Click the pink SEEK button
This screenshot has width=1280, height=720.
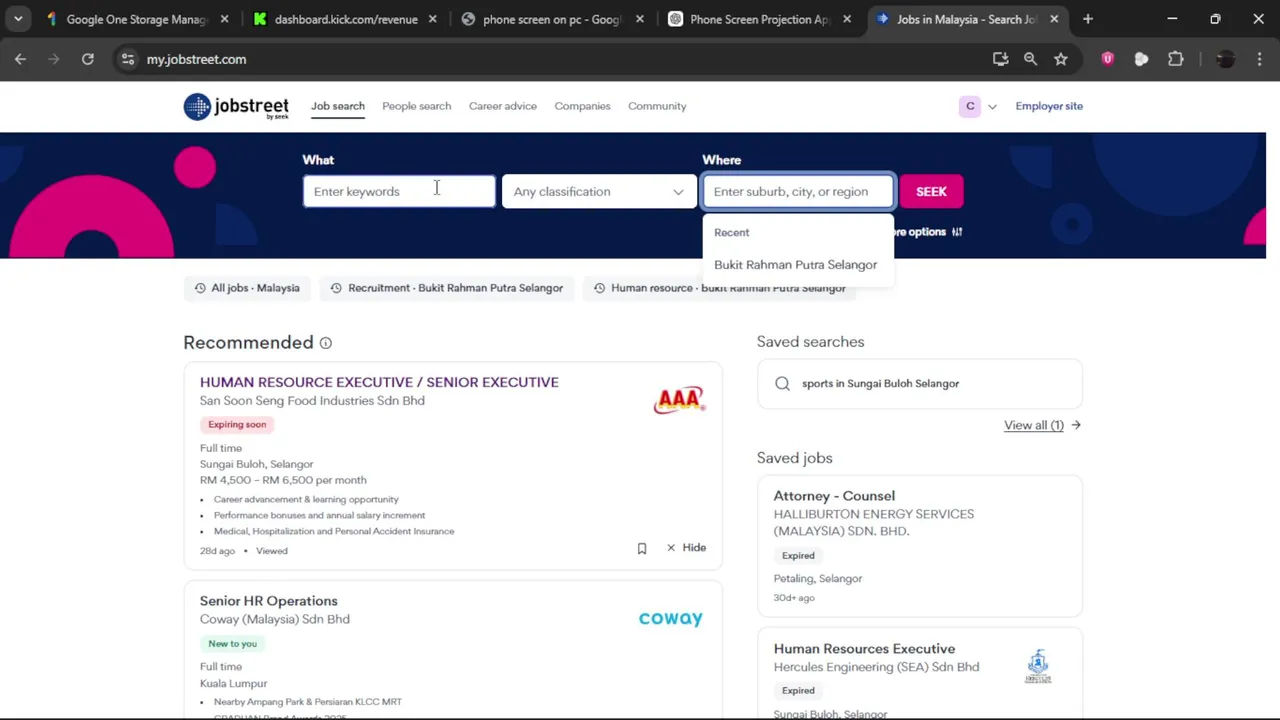coord(931,192)
